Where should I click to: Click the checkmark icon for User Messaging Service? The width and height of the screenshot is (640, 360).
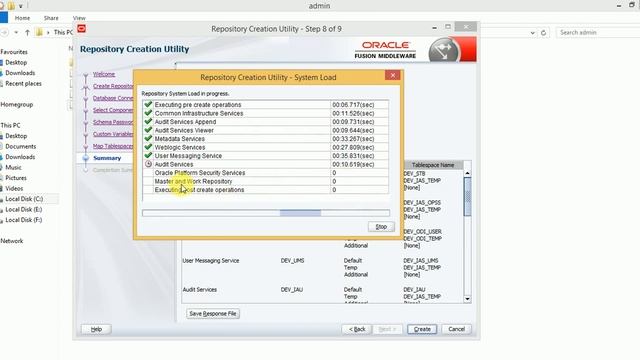[148, 156]
